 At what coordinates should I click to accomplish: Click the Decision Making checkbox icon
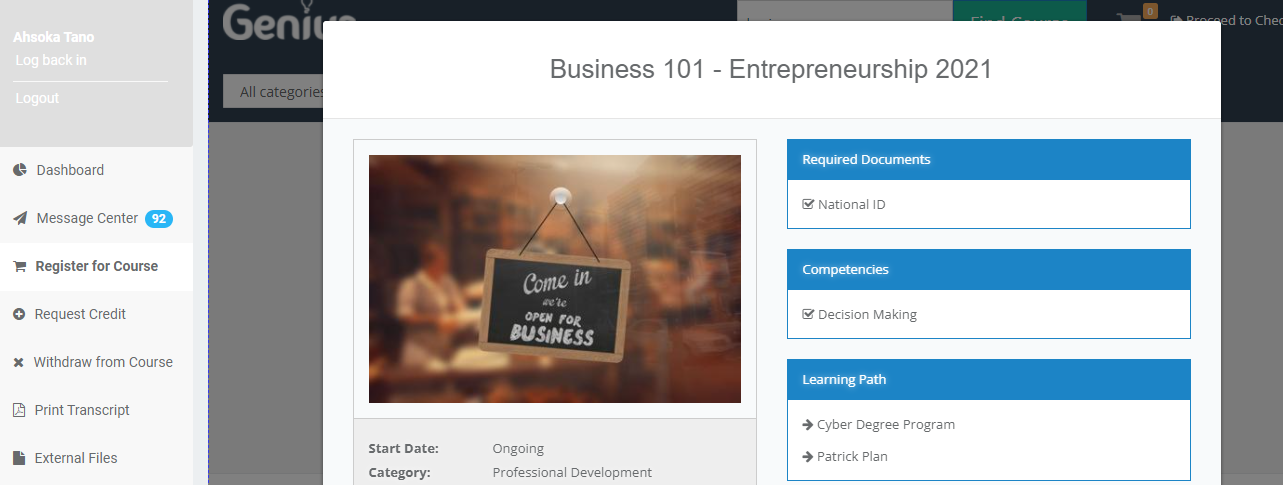tap(808, 314)
